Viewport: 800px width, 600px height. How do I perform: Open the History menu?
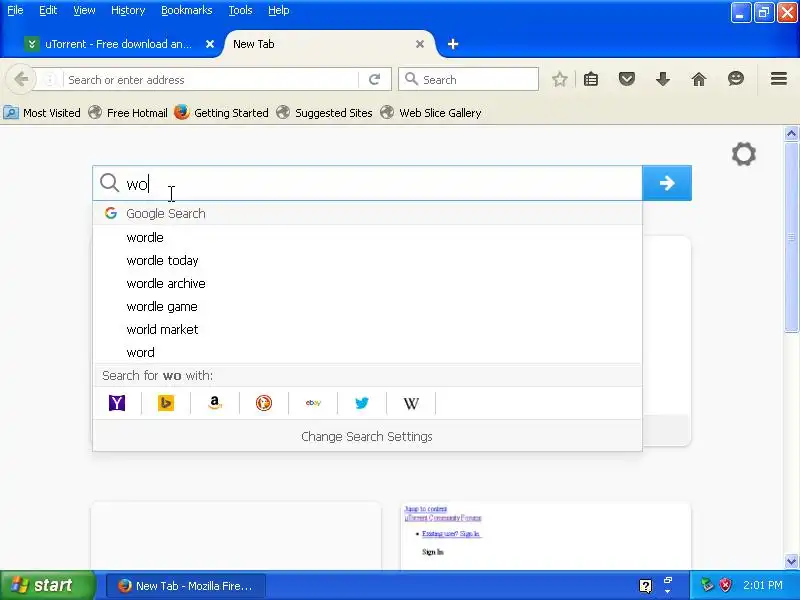click(128, 10)
